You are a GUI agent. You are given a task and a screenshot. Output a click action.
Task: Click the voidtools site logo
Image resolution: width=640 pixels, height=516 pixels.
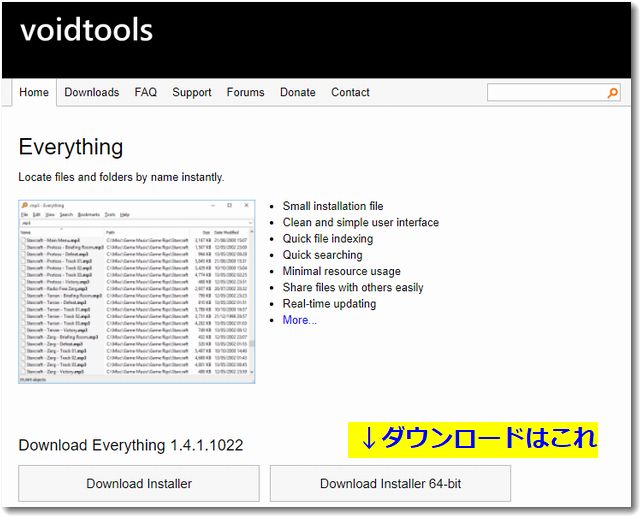pos(87,31)
